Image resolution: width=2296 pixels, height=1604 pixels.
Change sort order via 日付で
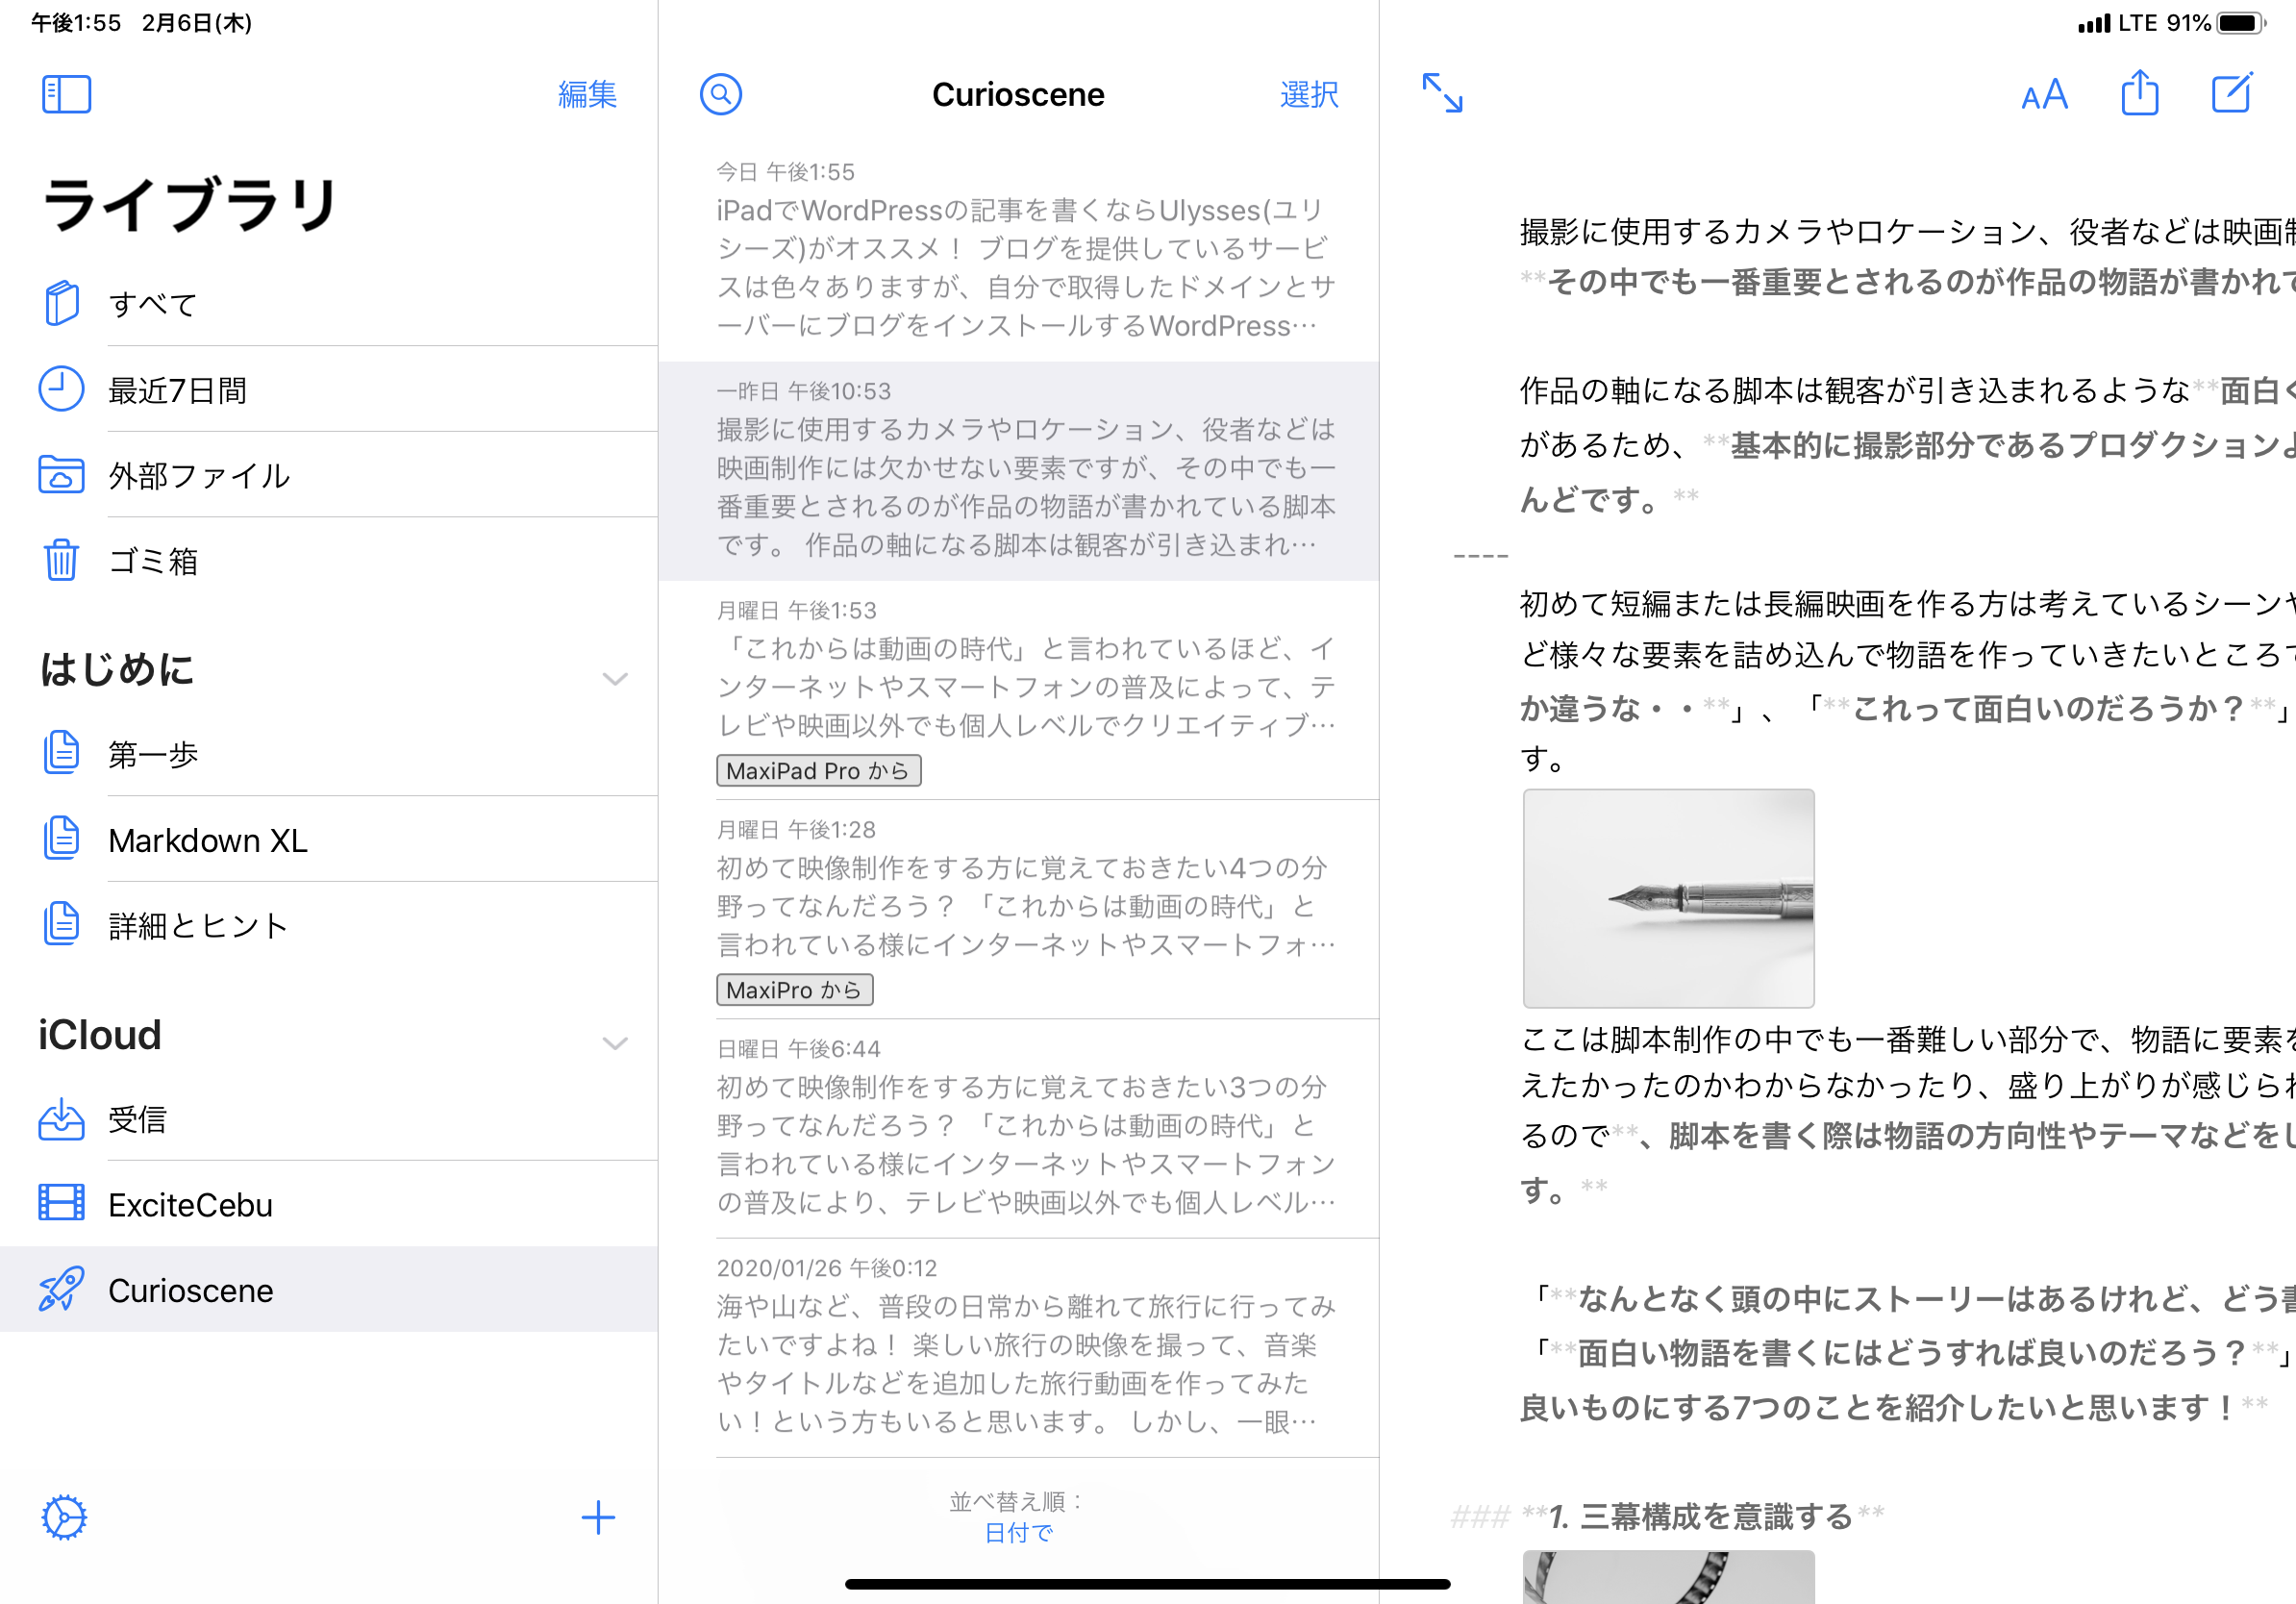(1018, 1532)
